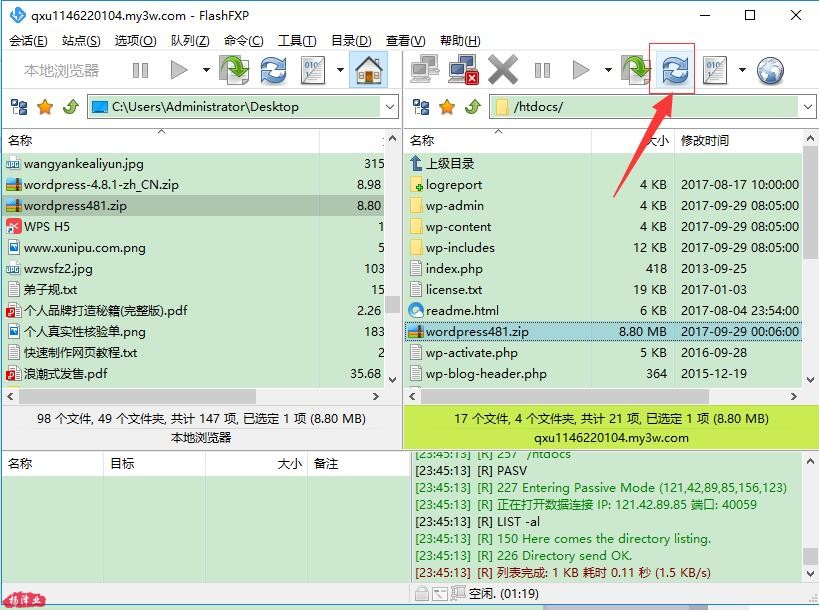This screenshot has width=819, height=610.
Task: Disconnect from the server with red-X computer icon
Action: point(464,70)
